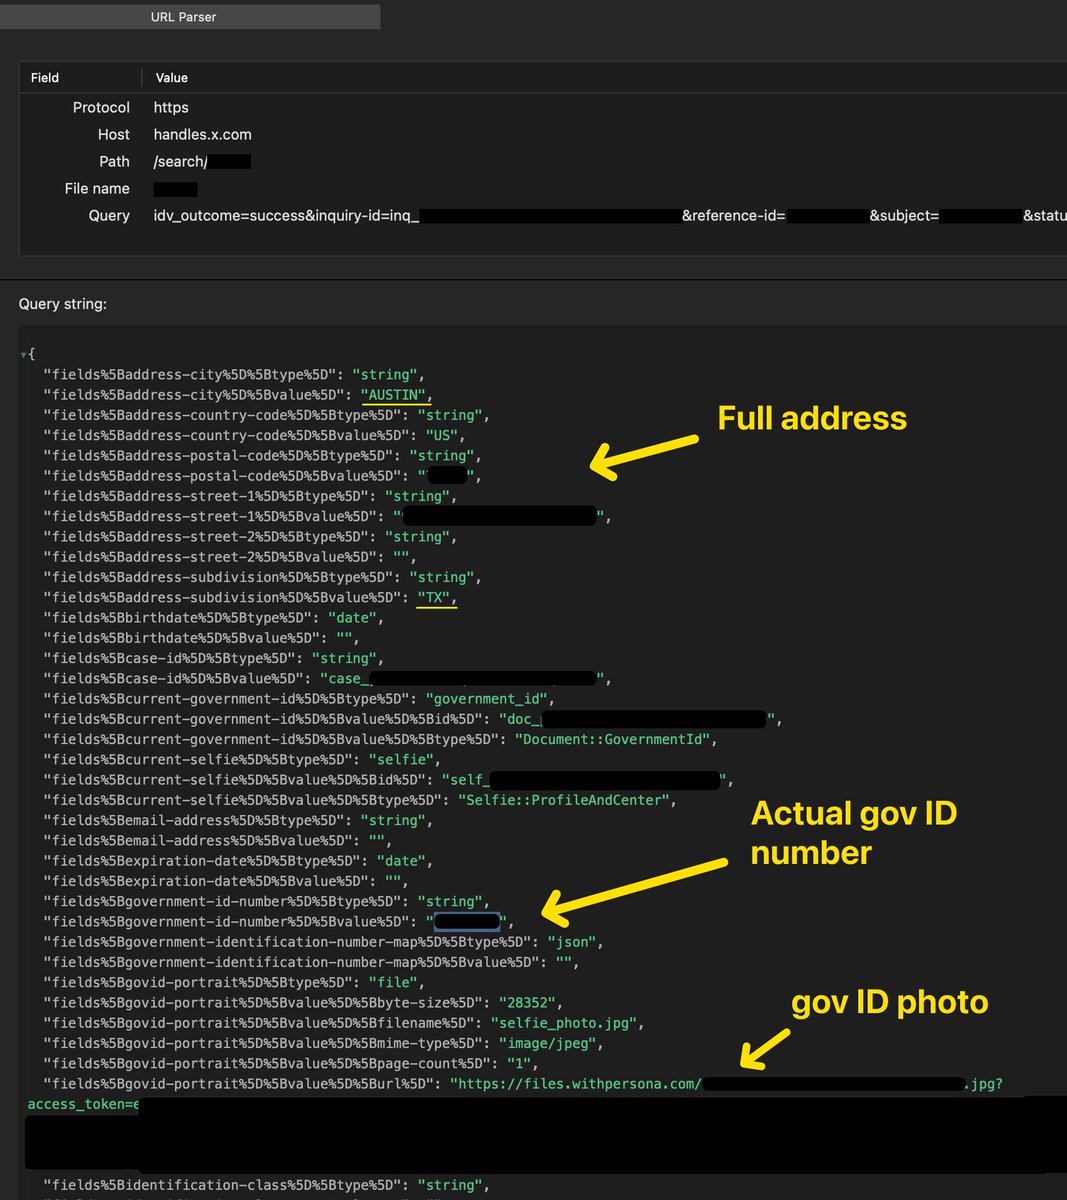Image resolution: width=1067 pixels, height=1200 pixels.
Task: Select the address-street-1 value key
Action: pyautogui.click(x=214, y=516)
